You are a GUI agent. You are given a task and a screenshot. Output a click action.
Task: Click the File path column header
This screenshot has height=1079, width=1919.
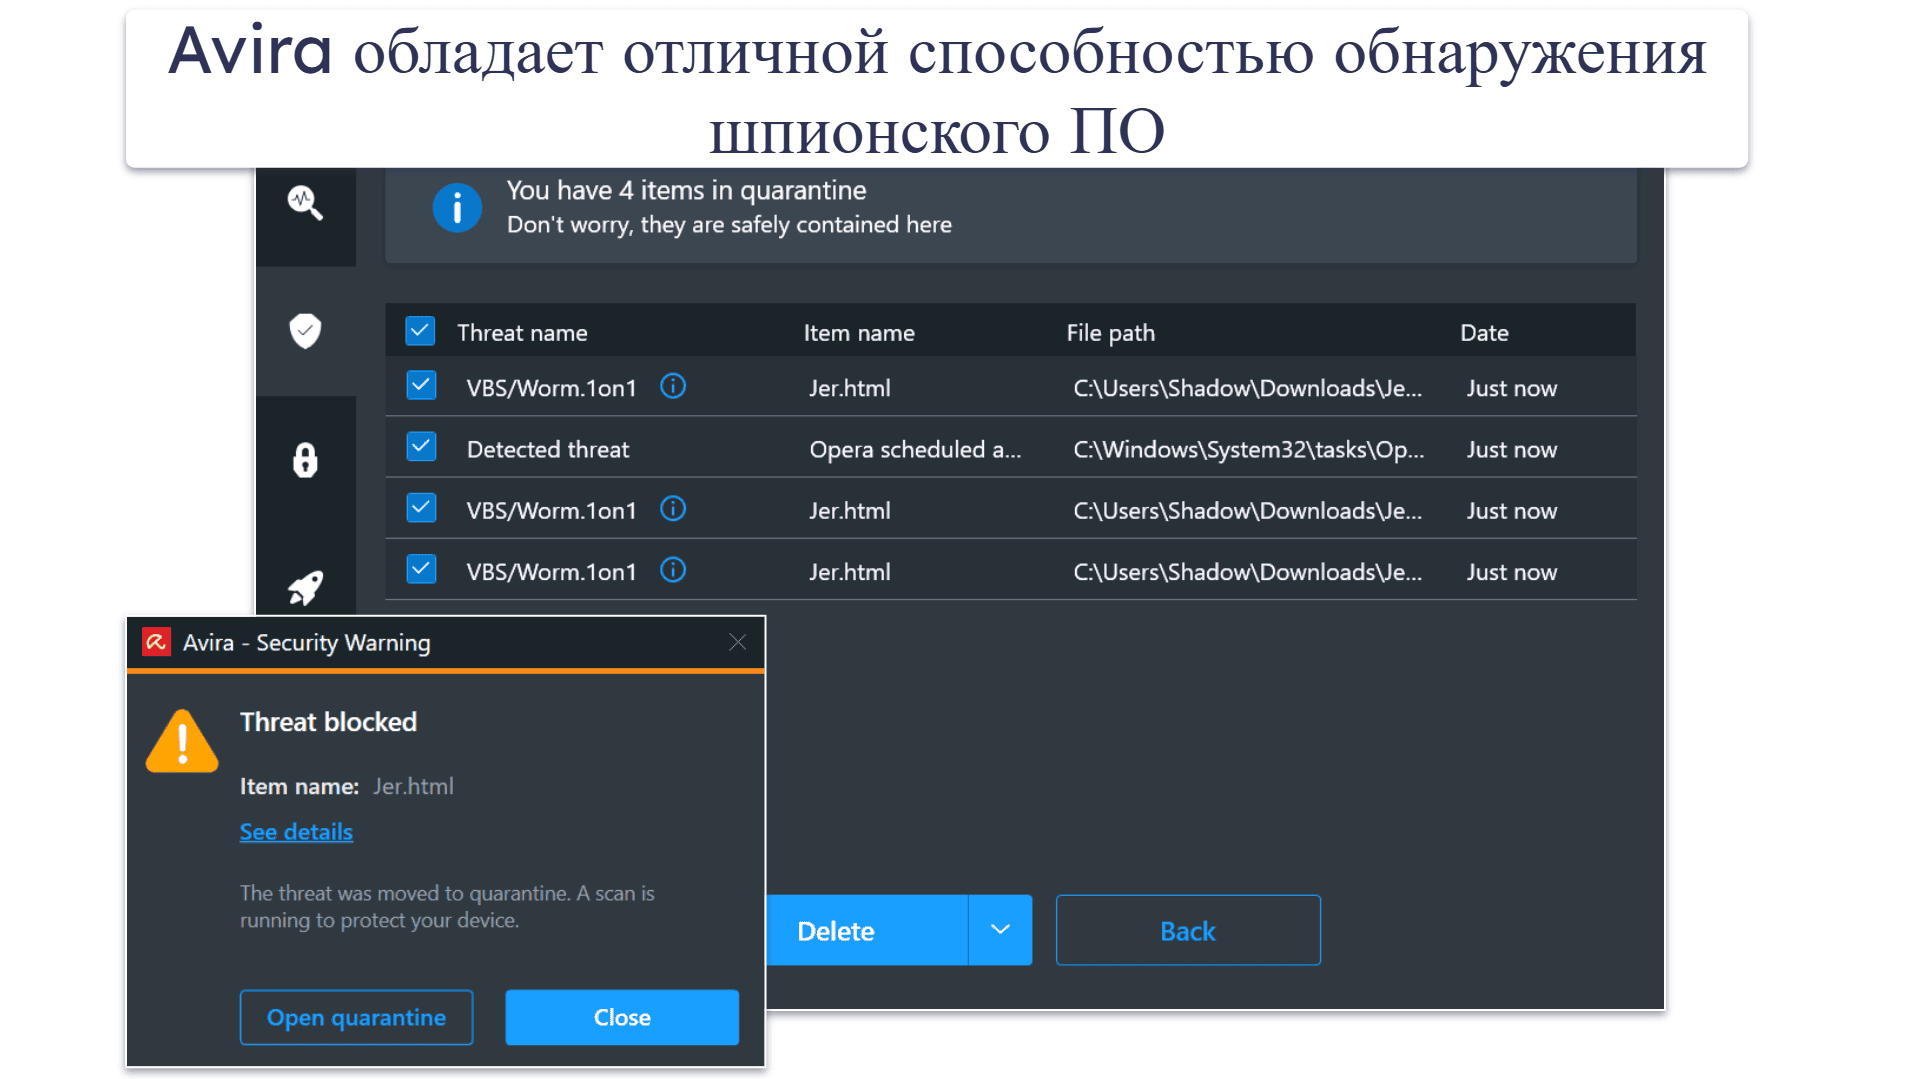click(1110, 333)
